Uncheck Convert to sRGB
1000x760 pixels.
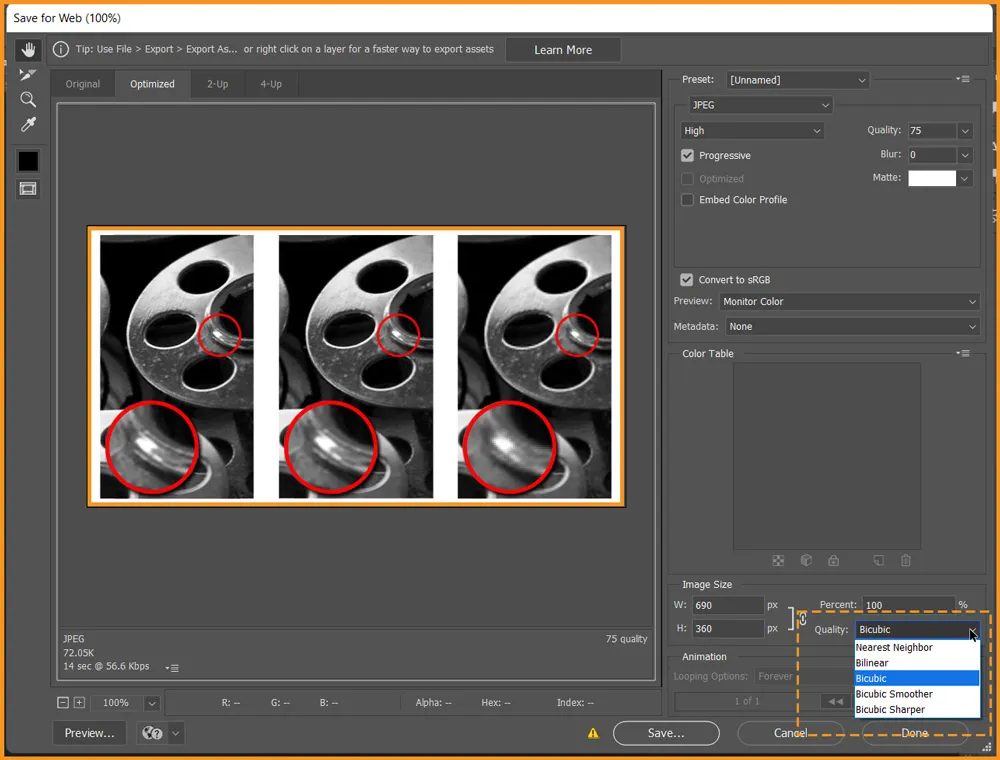tap(687, 279)
